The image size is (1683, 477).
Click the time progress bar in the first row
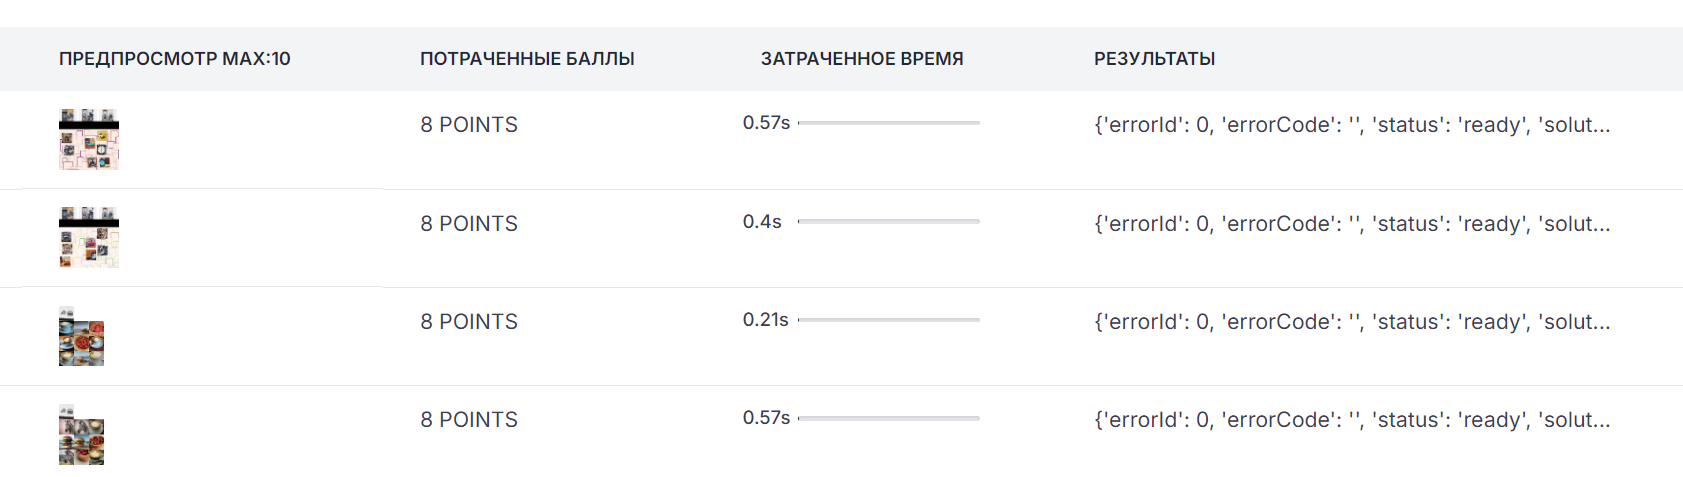point(888,123)
